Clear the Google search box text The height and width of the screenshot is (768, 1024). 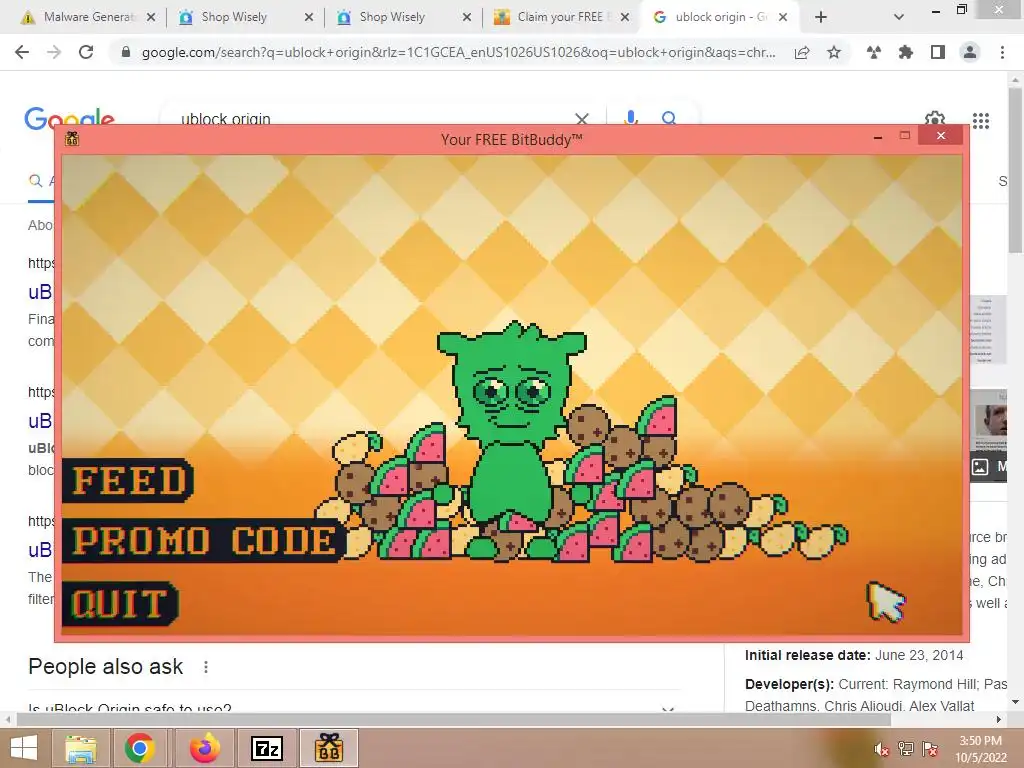click(x=581, y=118)
